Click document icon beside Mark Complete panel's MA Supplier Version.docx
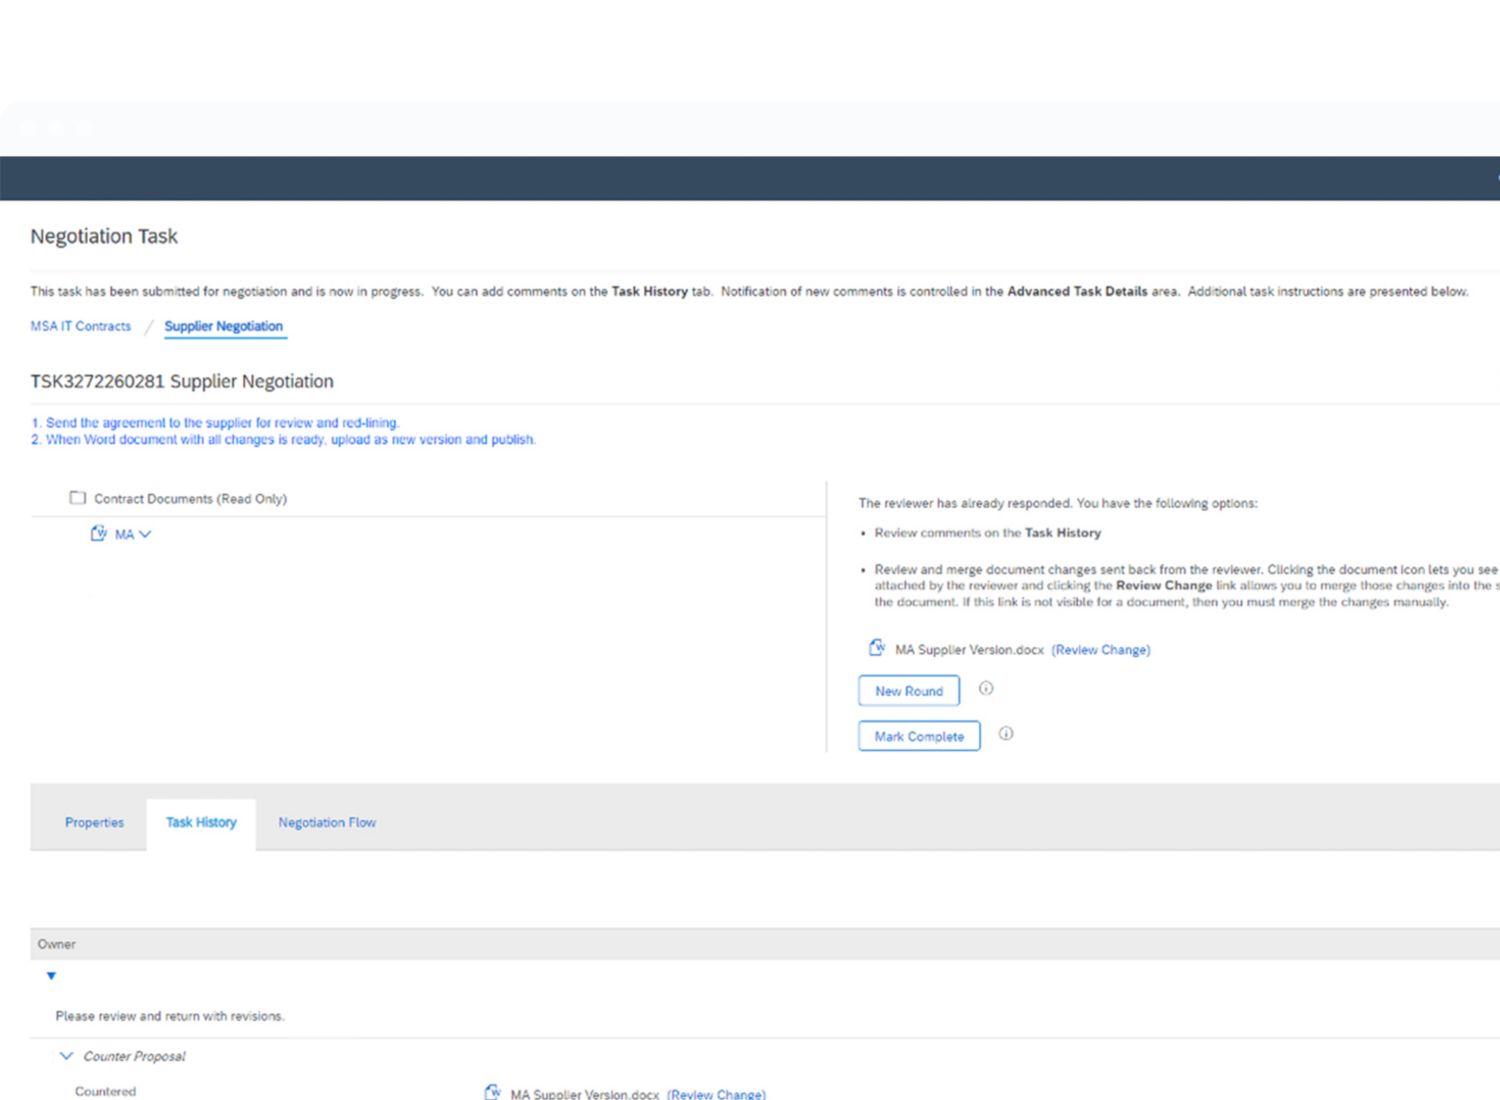1500x1100 pixels. click(876, 648)
